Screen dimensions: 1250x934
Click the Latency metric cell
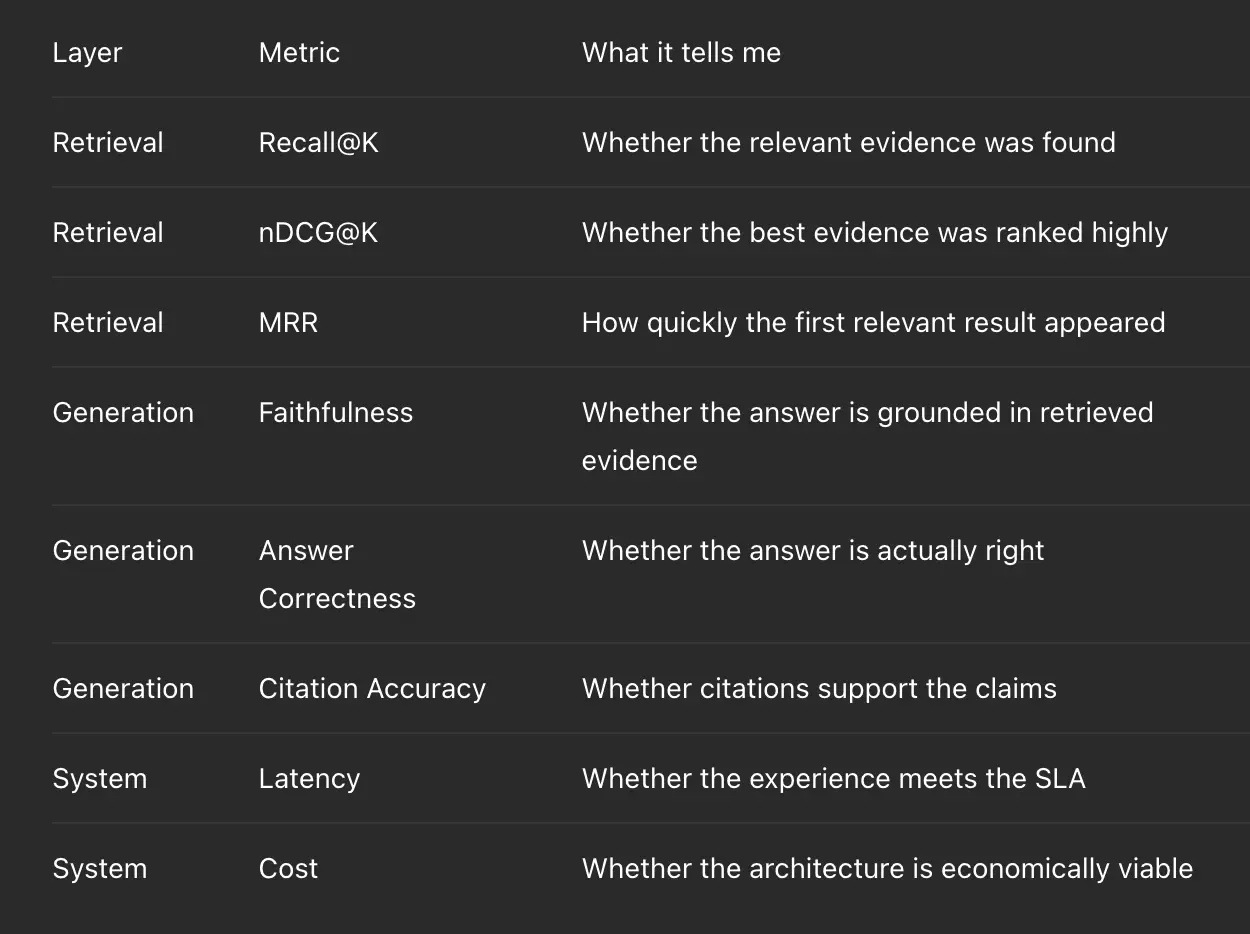309,779
